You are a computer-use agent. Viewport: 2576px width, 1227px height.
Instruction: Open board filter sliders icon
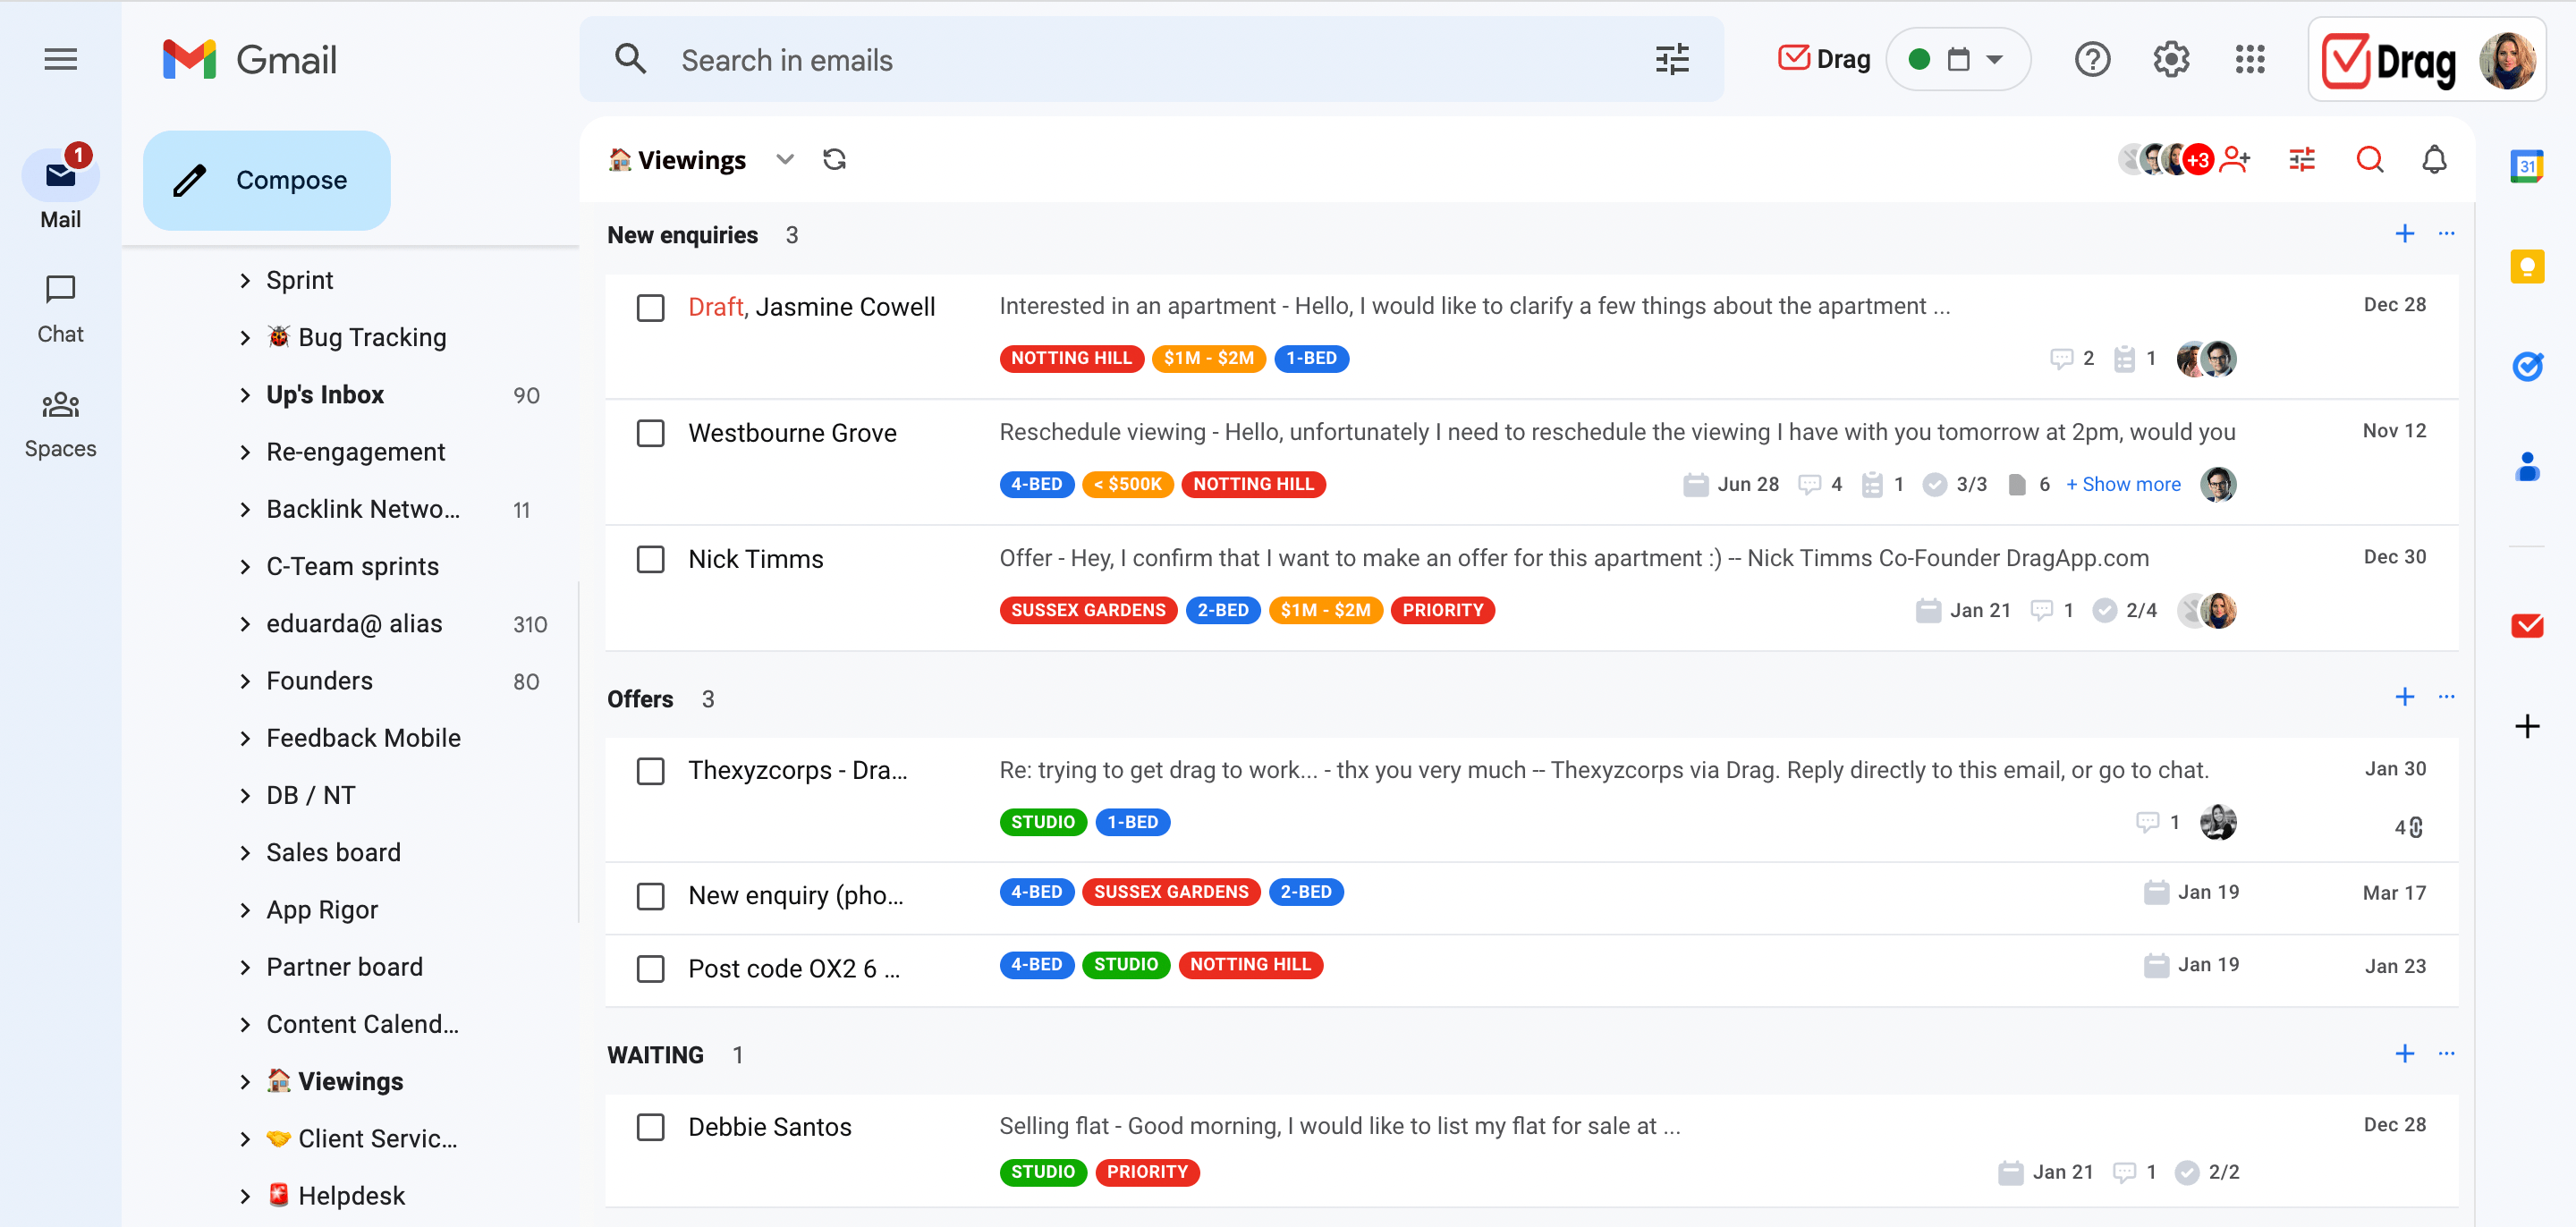2302,160
